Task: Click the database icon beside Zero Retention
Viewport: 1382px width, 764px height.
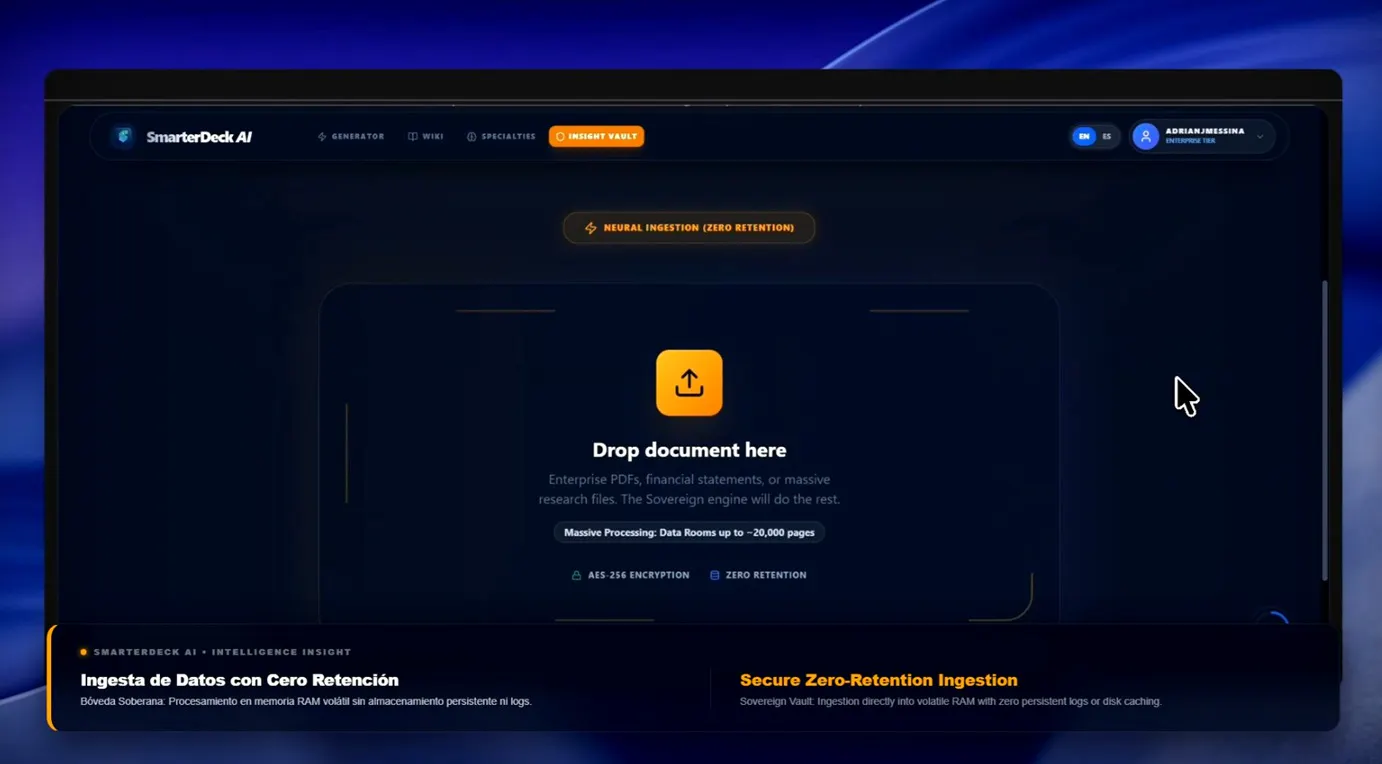Action: point(715,575)
